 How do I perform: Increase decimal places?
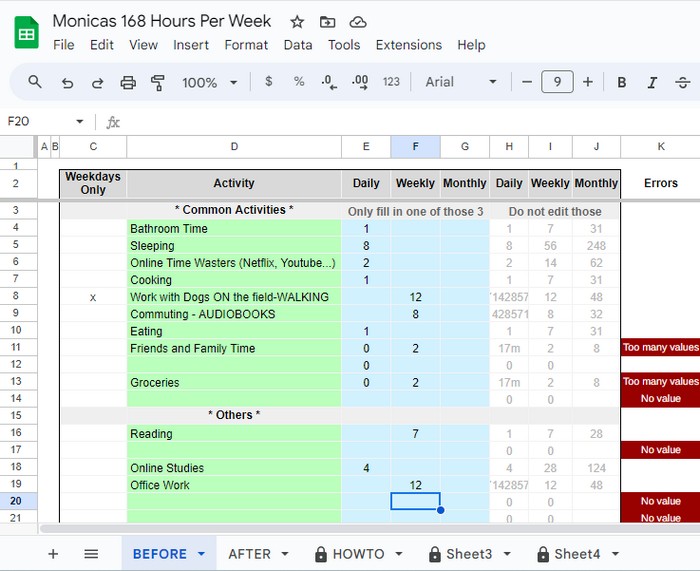[360, 83]
